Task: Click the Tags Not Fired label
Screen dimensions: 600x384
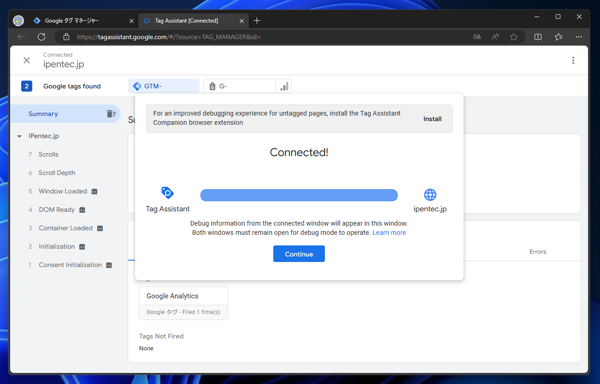Action: (x=161, y=336)
